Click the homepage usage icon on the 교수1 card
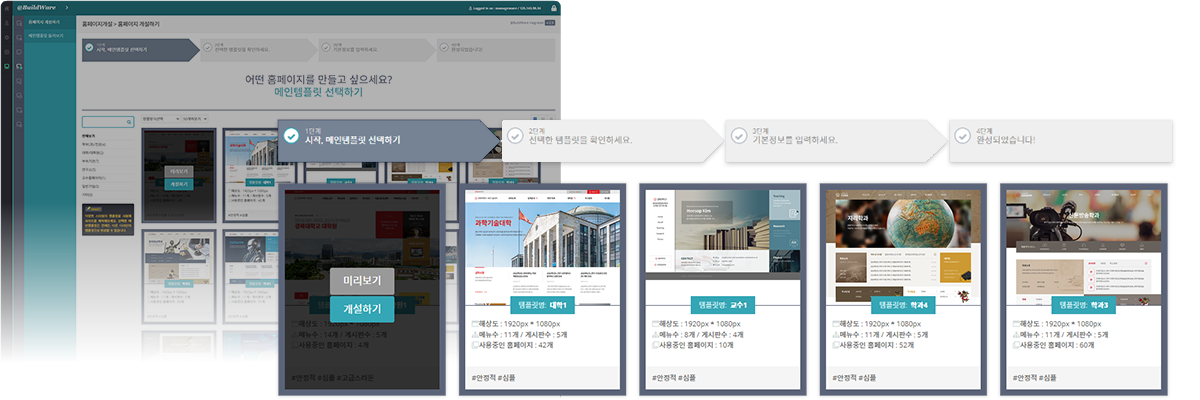The width and height of the screenshot is (1200, 400). pyautogui.click(x=656, y=345)
